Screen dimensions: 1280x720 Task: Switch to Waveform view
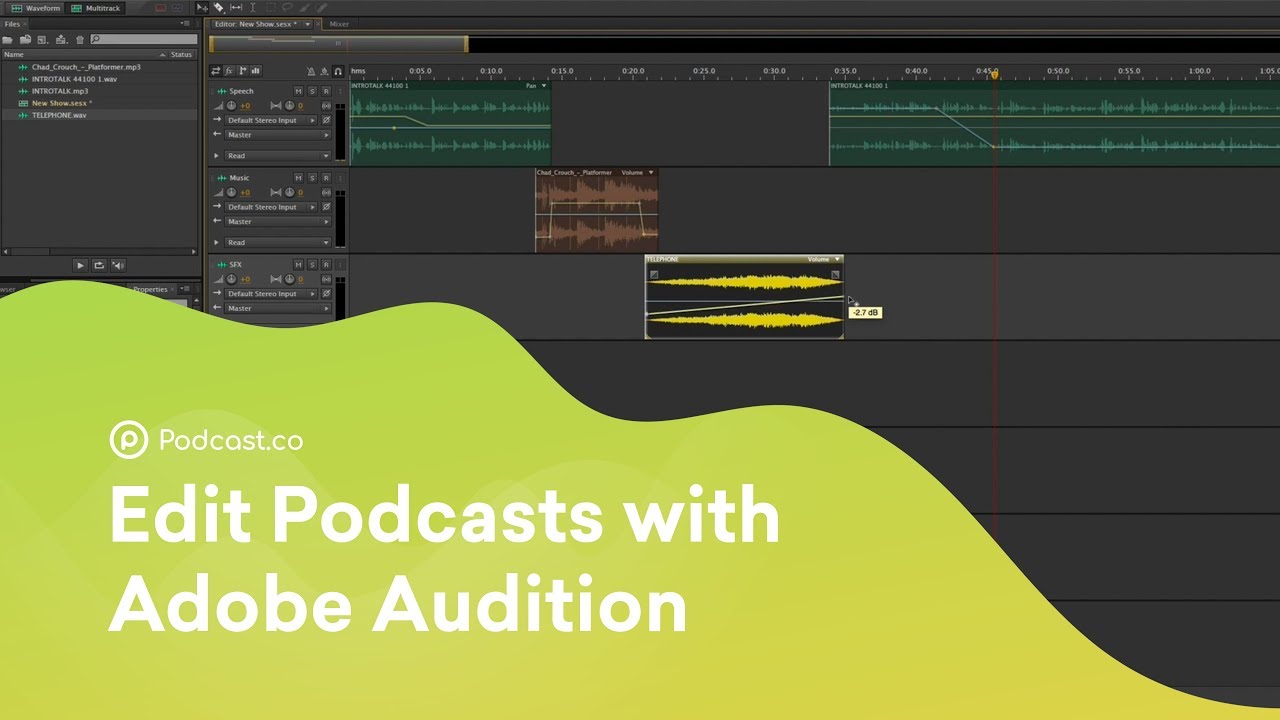pos(35,8)
